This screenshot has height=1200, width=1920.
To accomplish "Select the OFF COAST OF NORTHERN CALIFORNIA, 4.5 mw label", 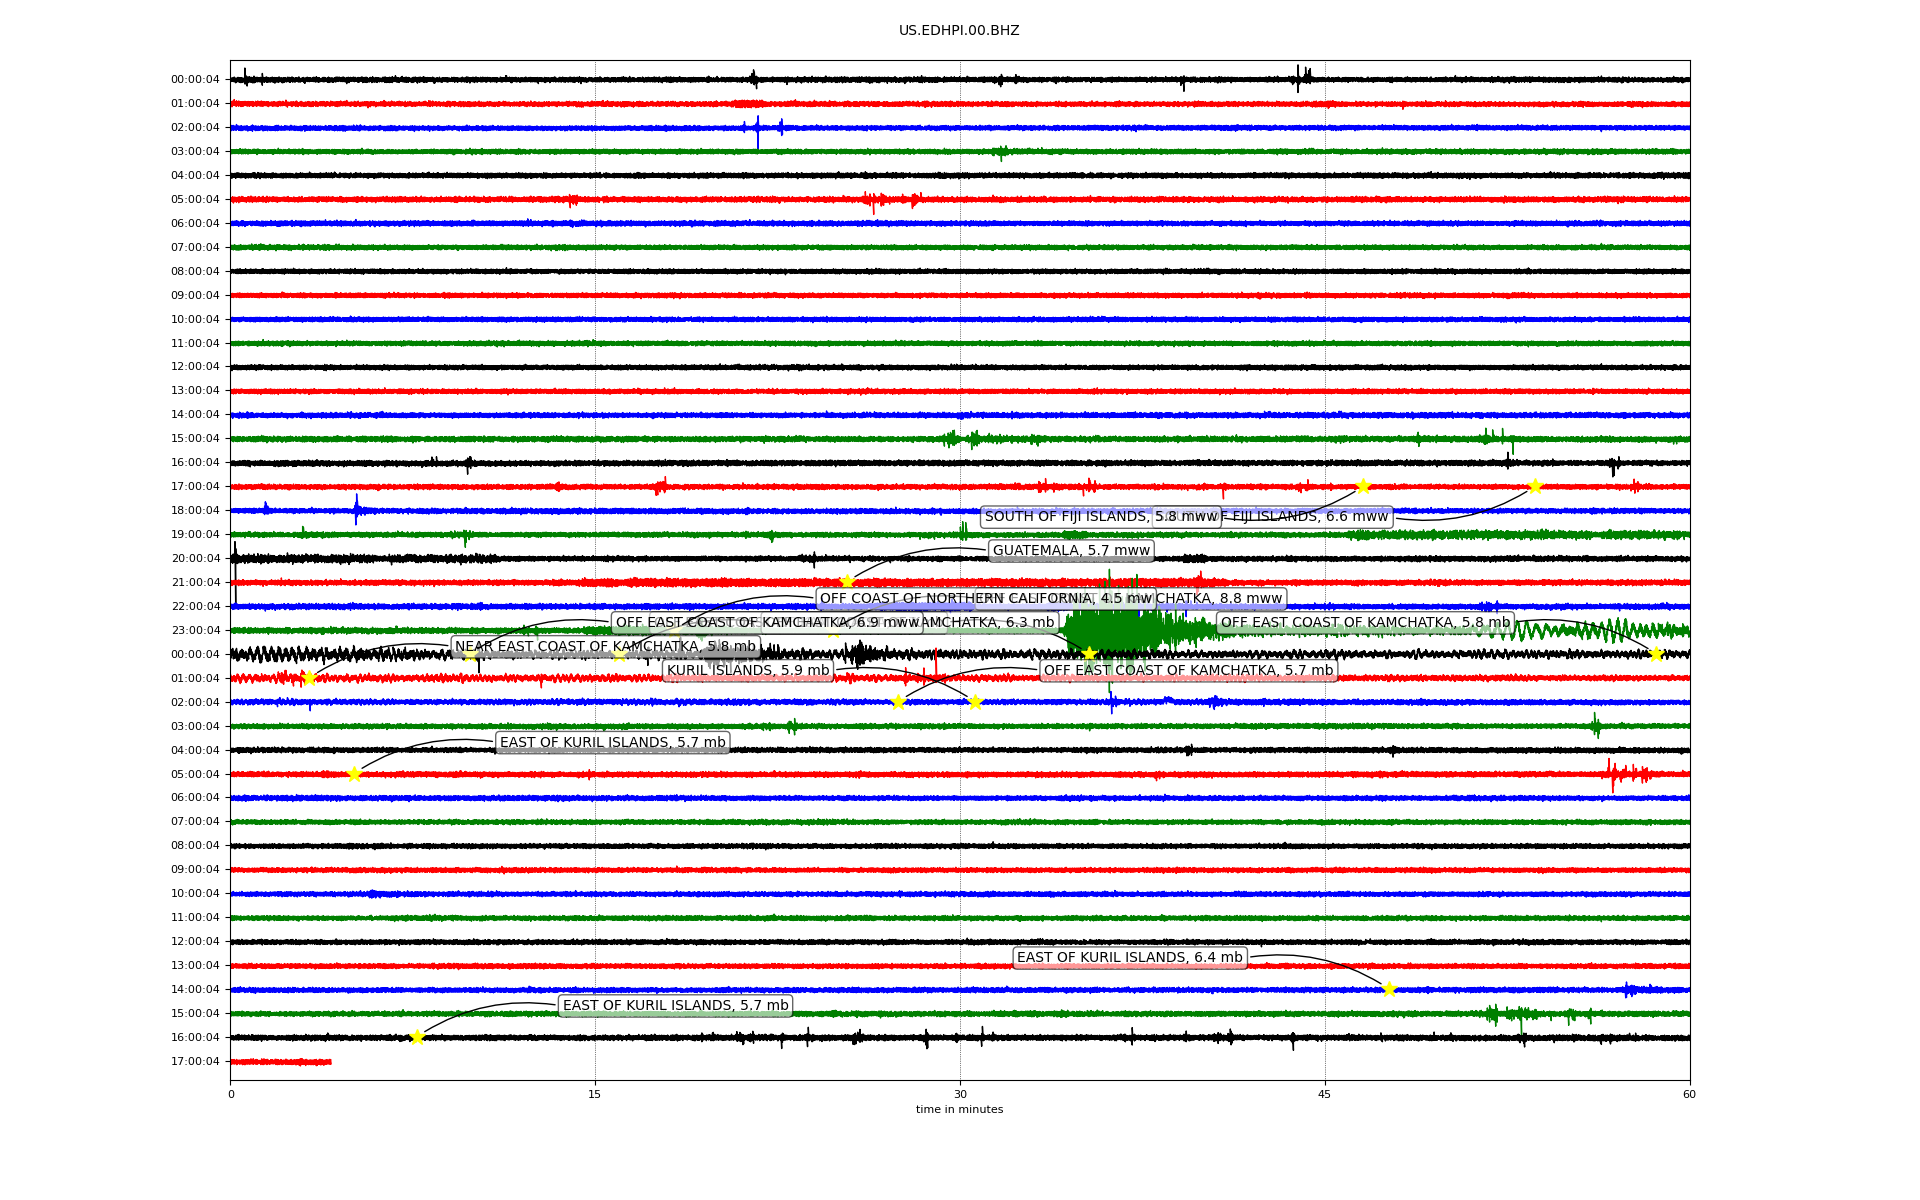I will [x=986, y=599].
